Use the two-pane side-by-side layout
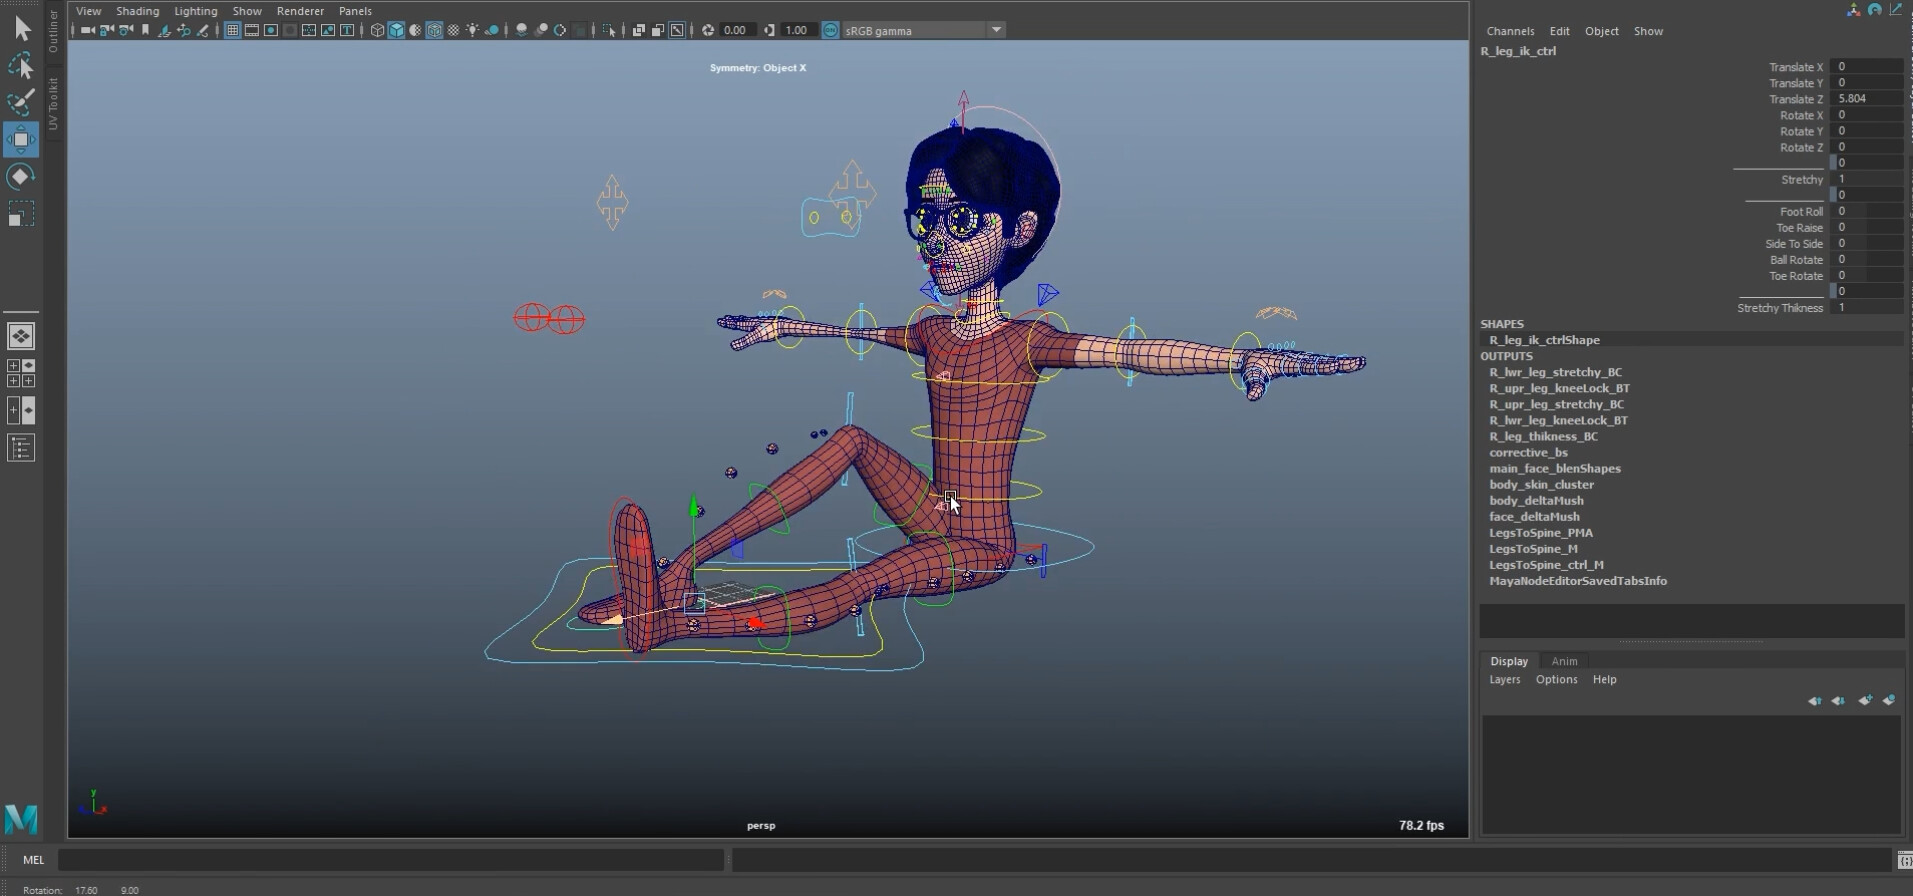 [x=21, y=410]
